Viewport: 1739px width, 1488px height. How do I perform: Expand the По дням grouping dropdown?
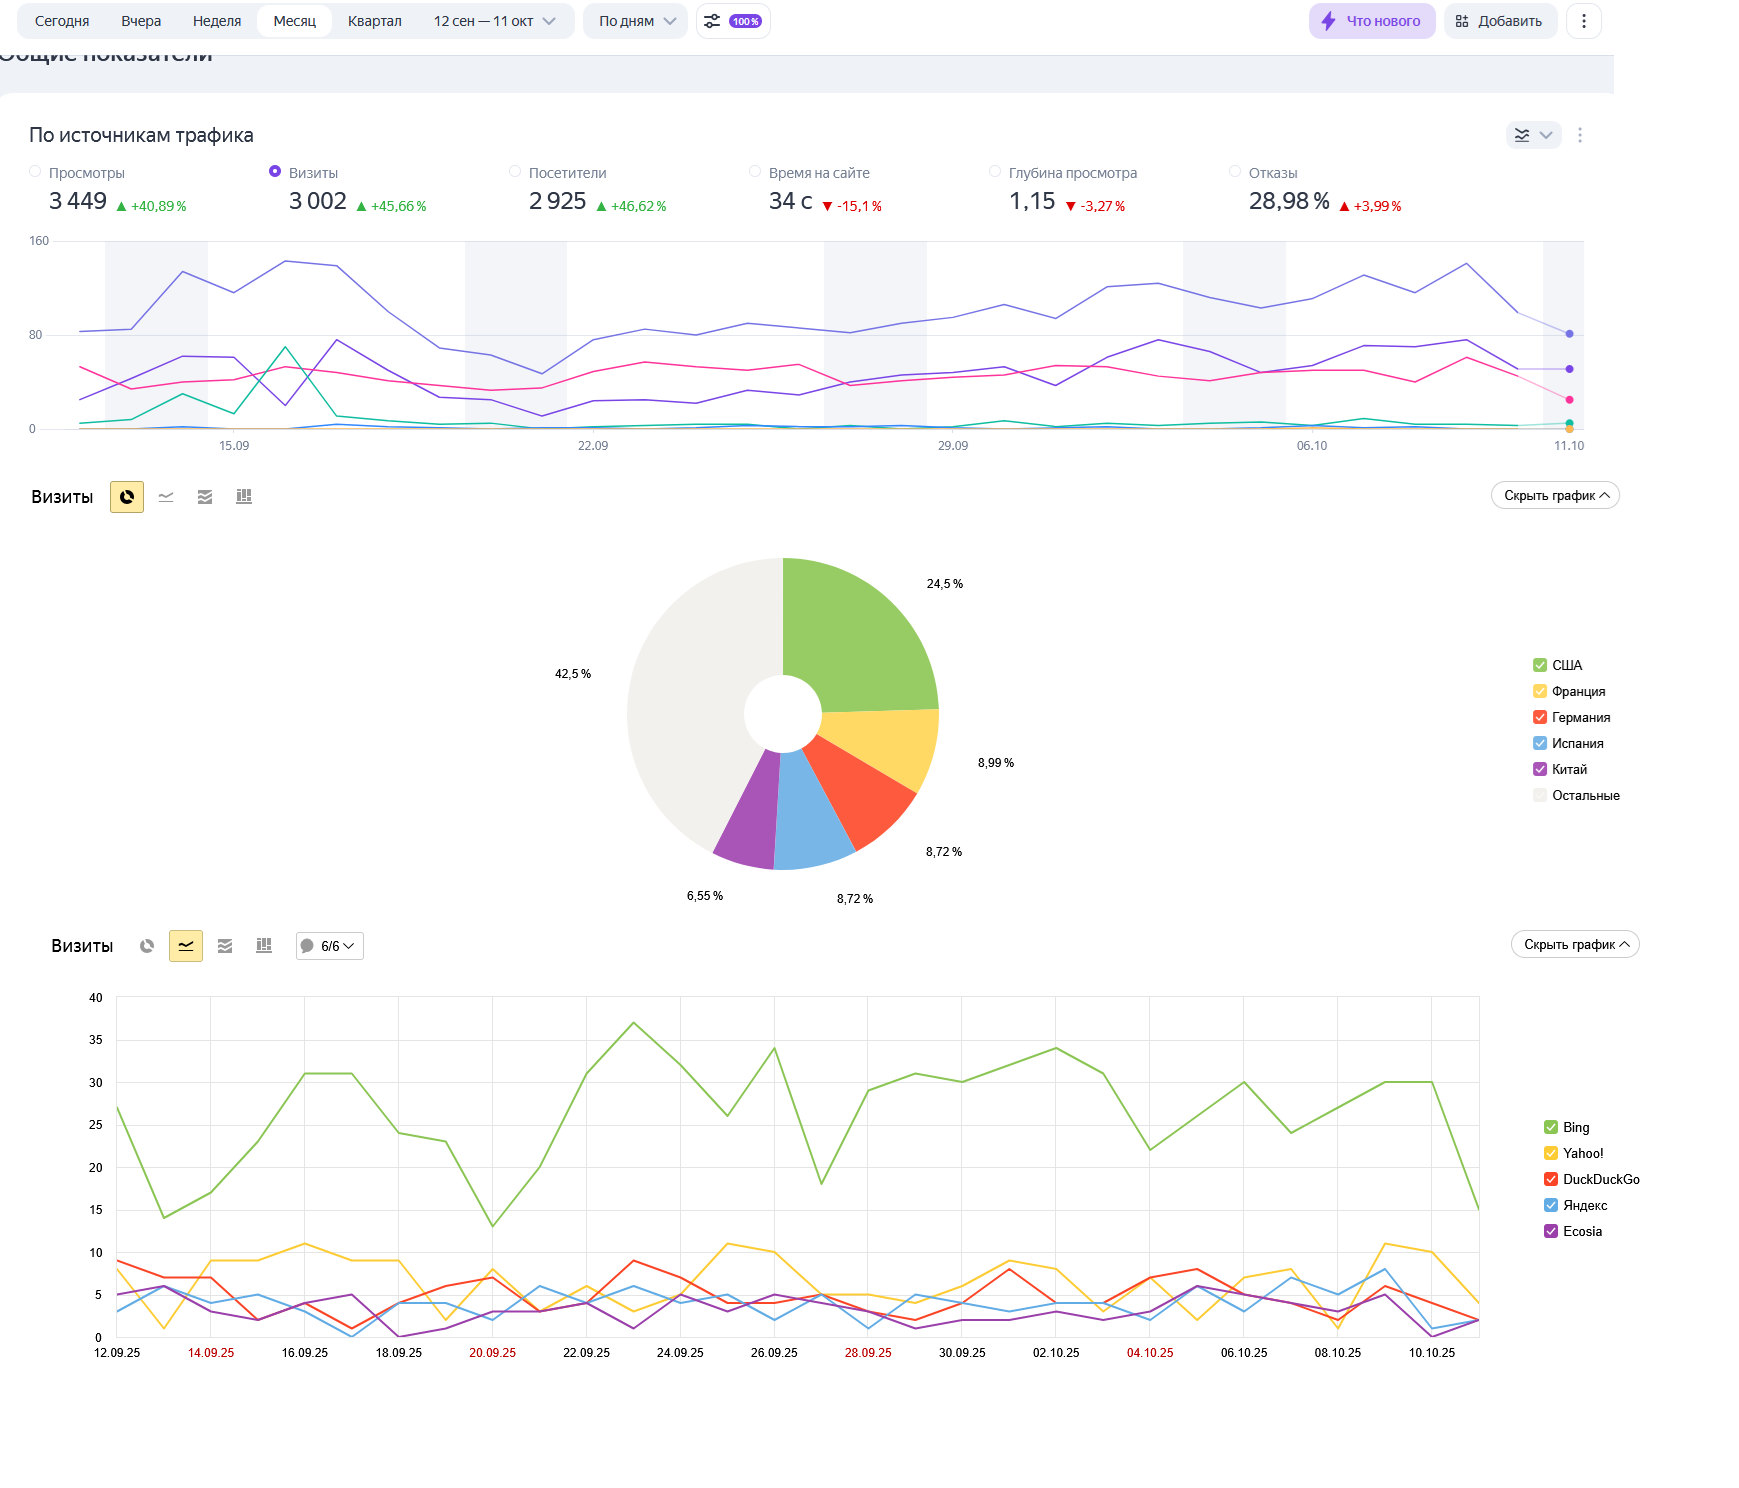point(637,21)
